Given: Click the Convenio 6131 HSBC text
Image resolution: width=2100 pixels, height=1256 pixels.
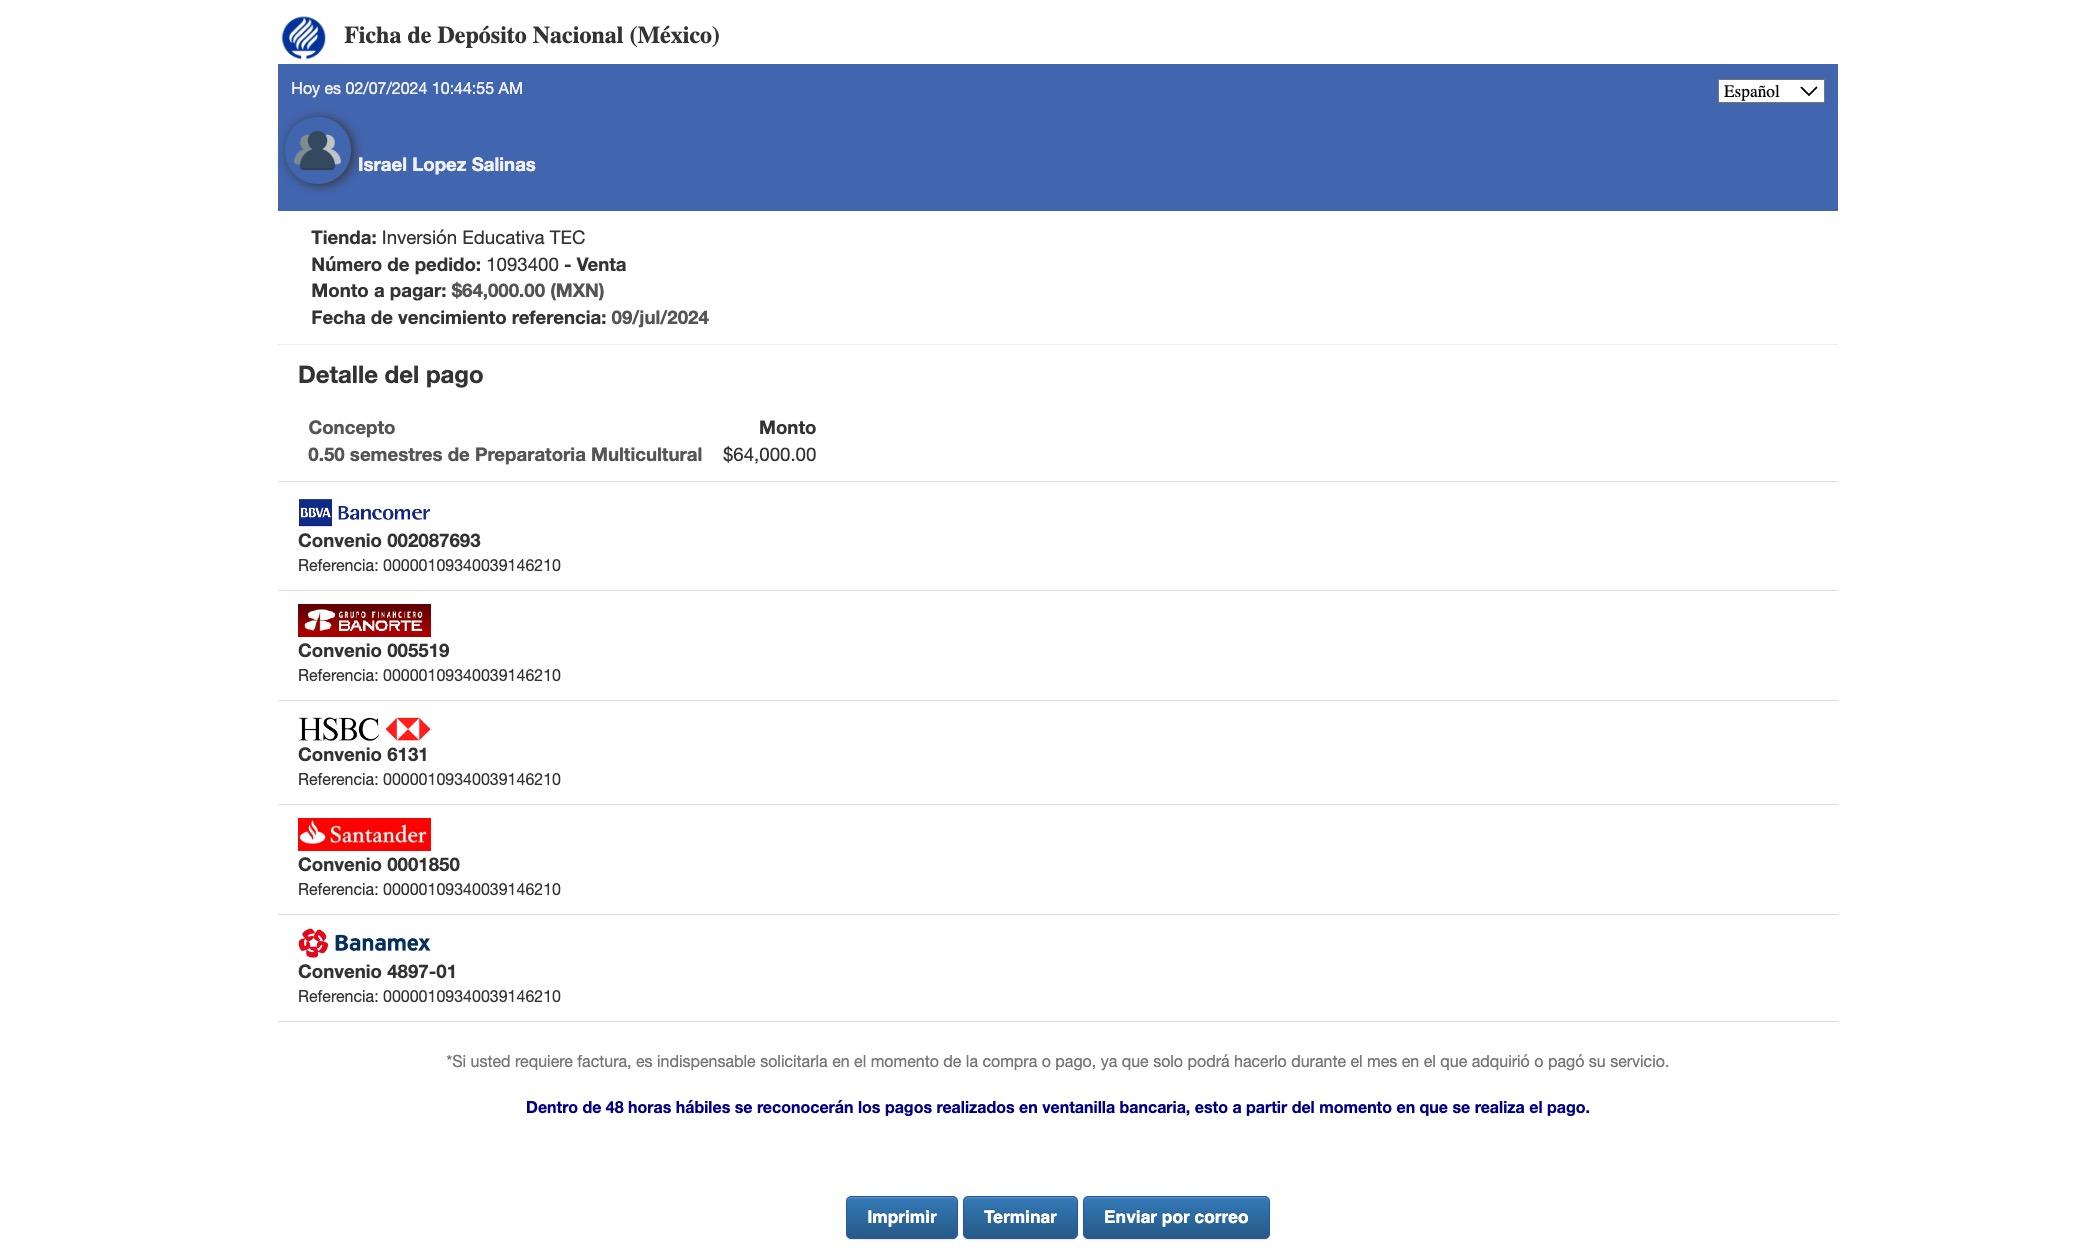Looking at the screenshot, I should coord(362,755).
